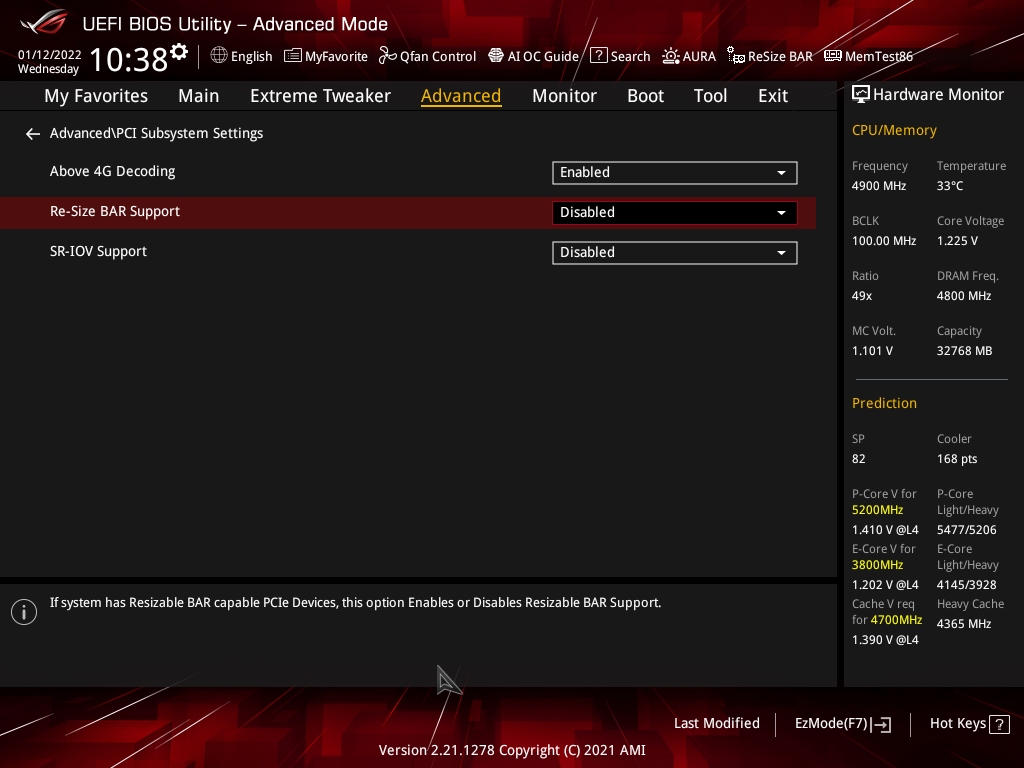Select the Re-Size BAR Support row label
1024x768 pixels.
point(115,212)
